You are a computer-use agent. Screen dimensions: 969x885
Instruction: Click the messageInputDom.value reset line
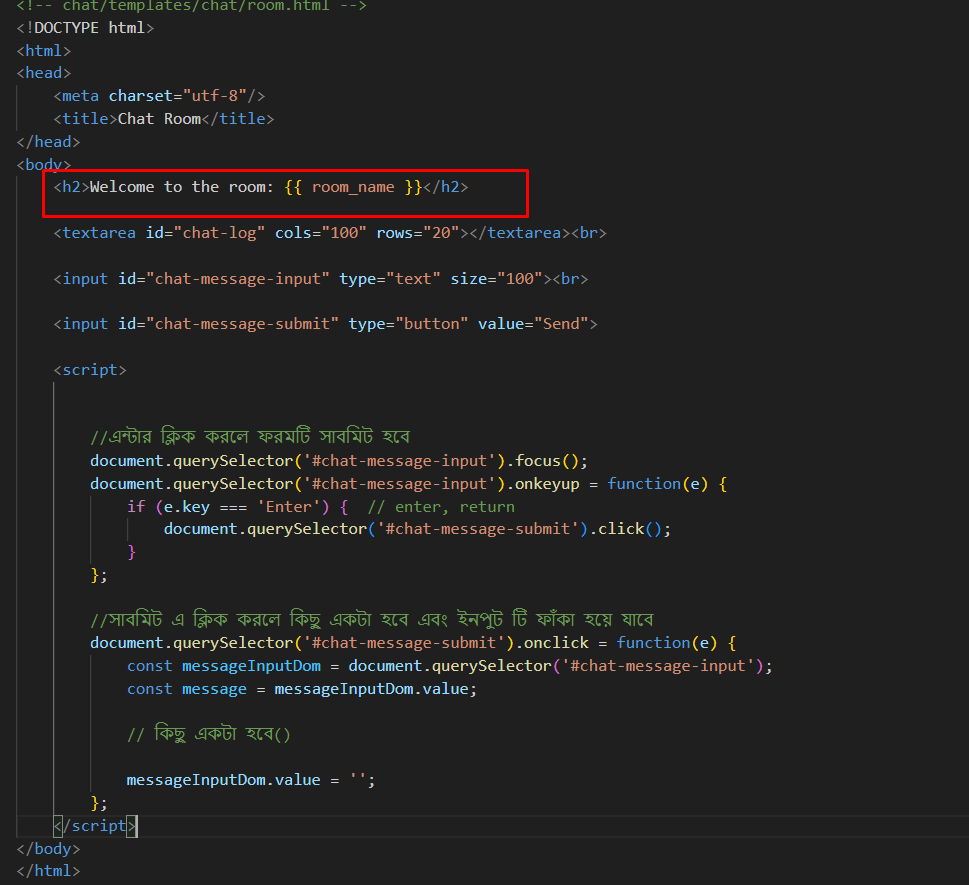tap(251, 780)
